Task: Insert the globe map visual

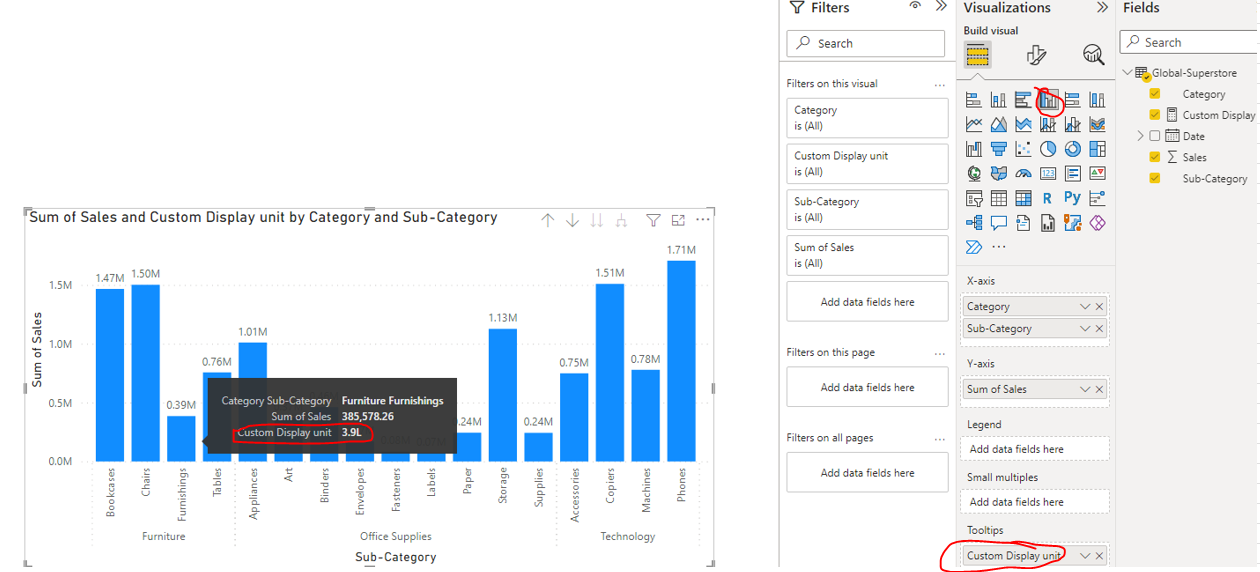Action: pyautogui.click(x=974, y=173)
